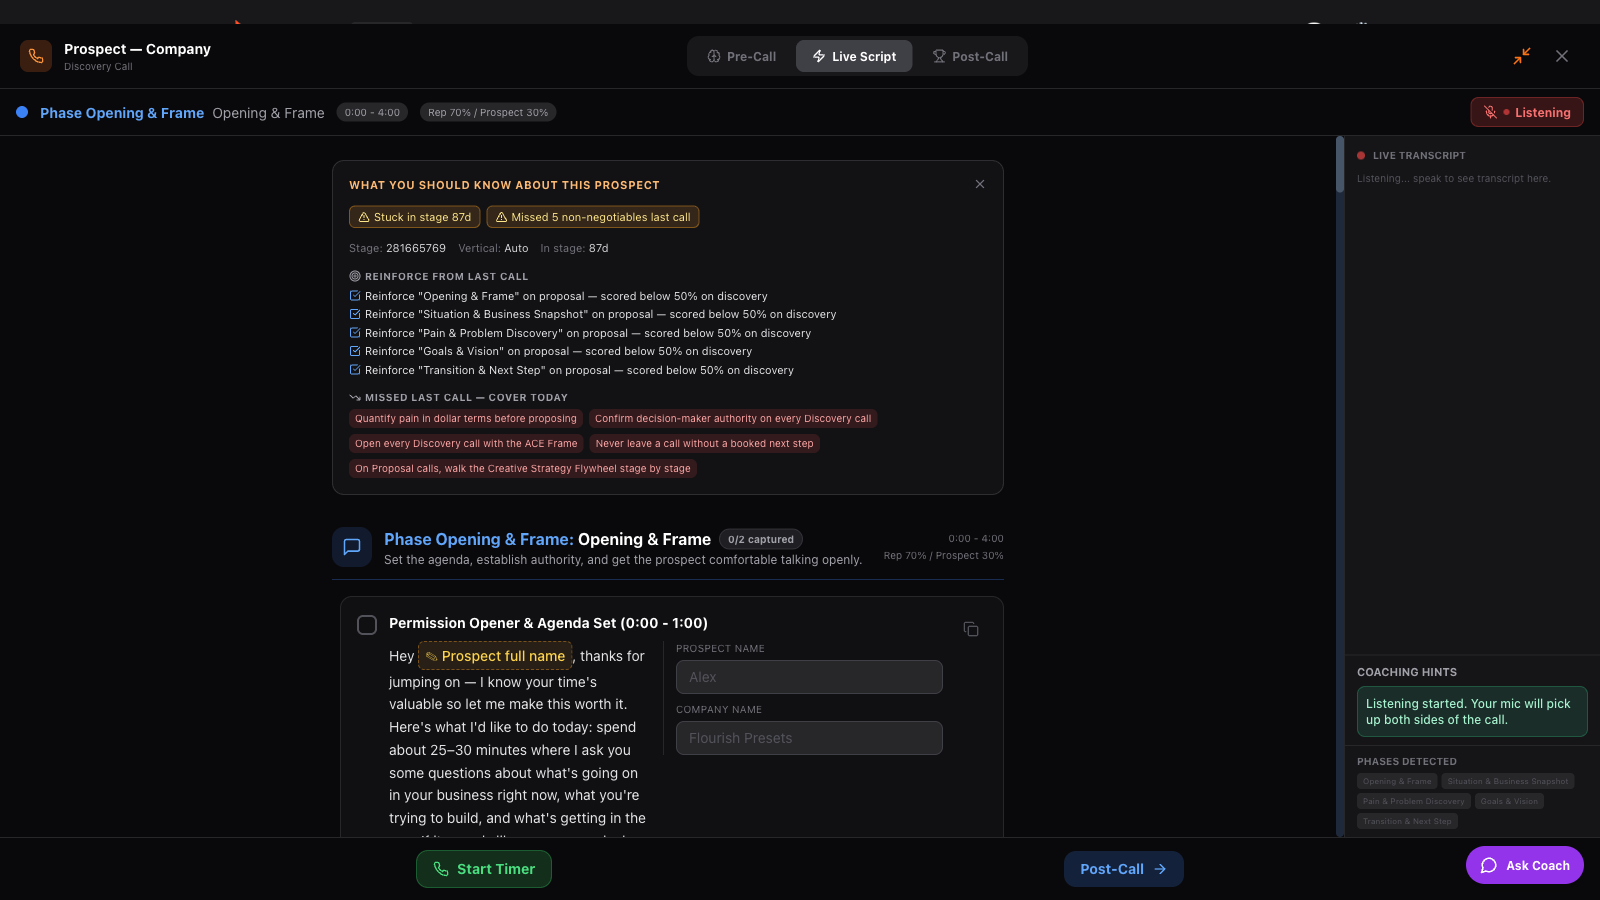Screen dimensions: 1600x900
Task: Click the 'Stuck in stage 87d' warning badge
Action: [414, 217]
